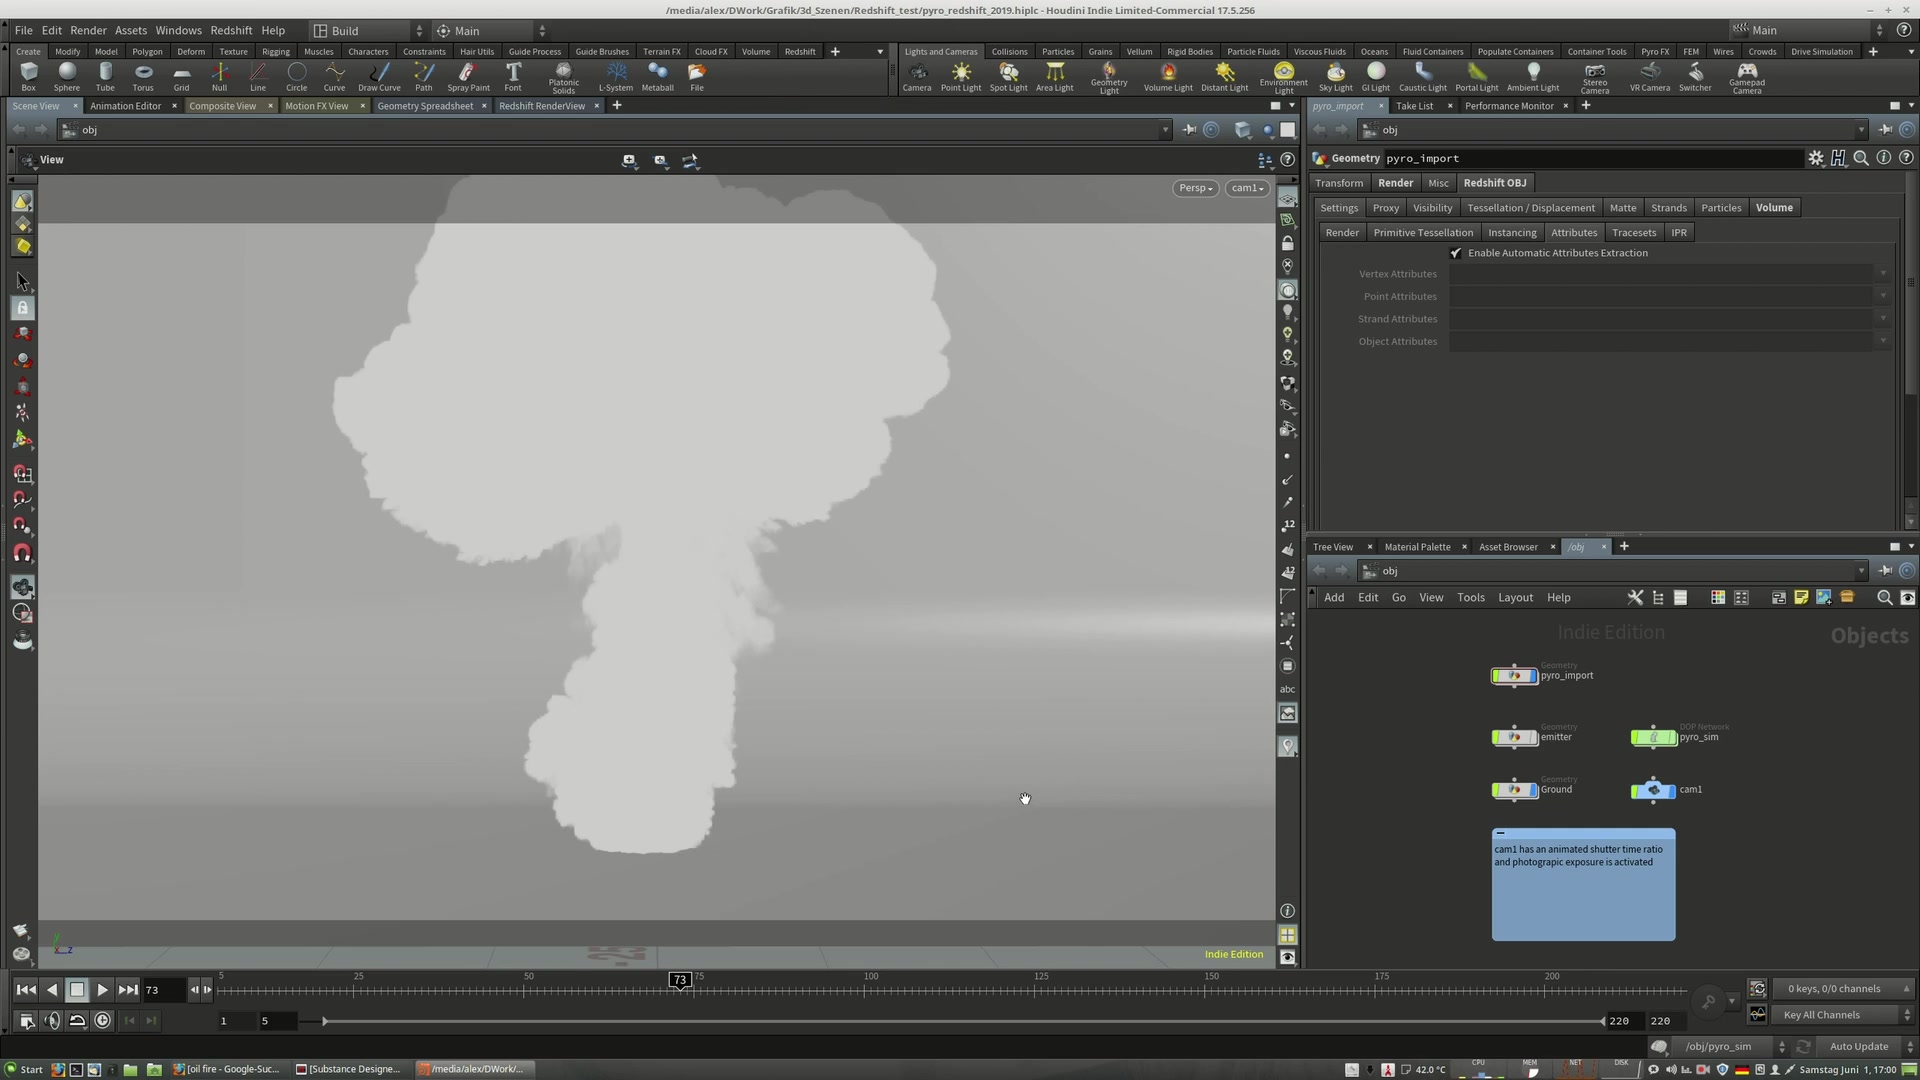
Task: Add a Point Light from the Lights shelf
Action: [960, 75]
